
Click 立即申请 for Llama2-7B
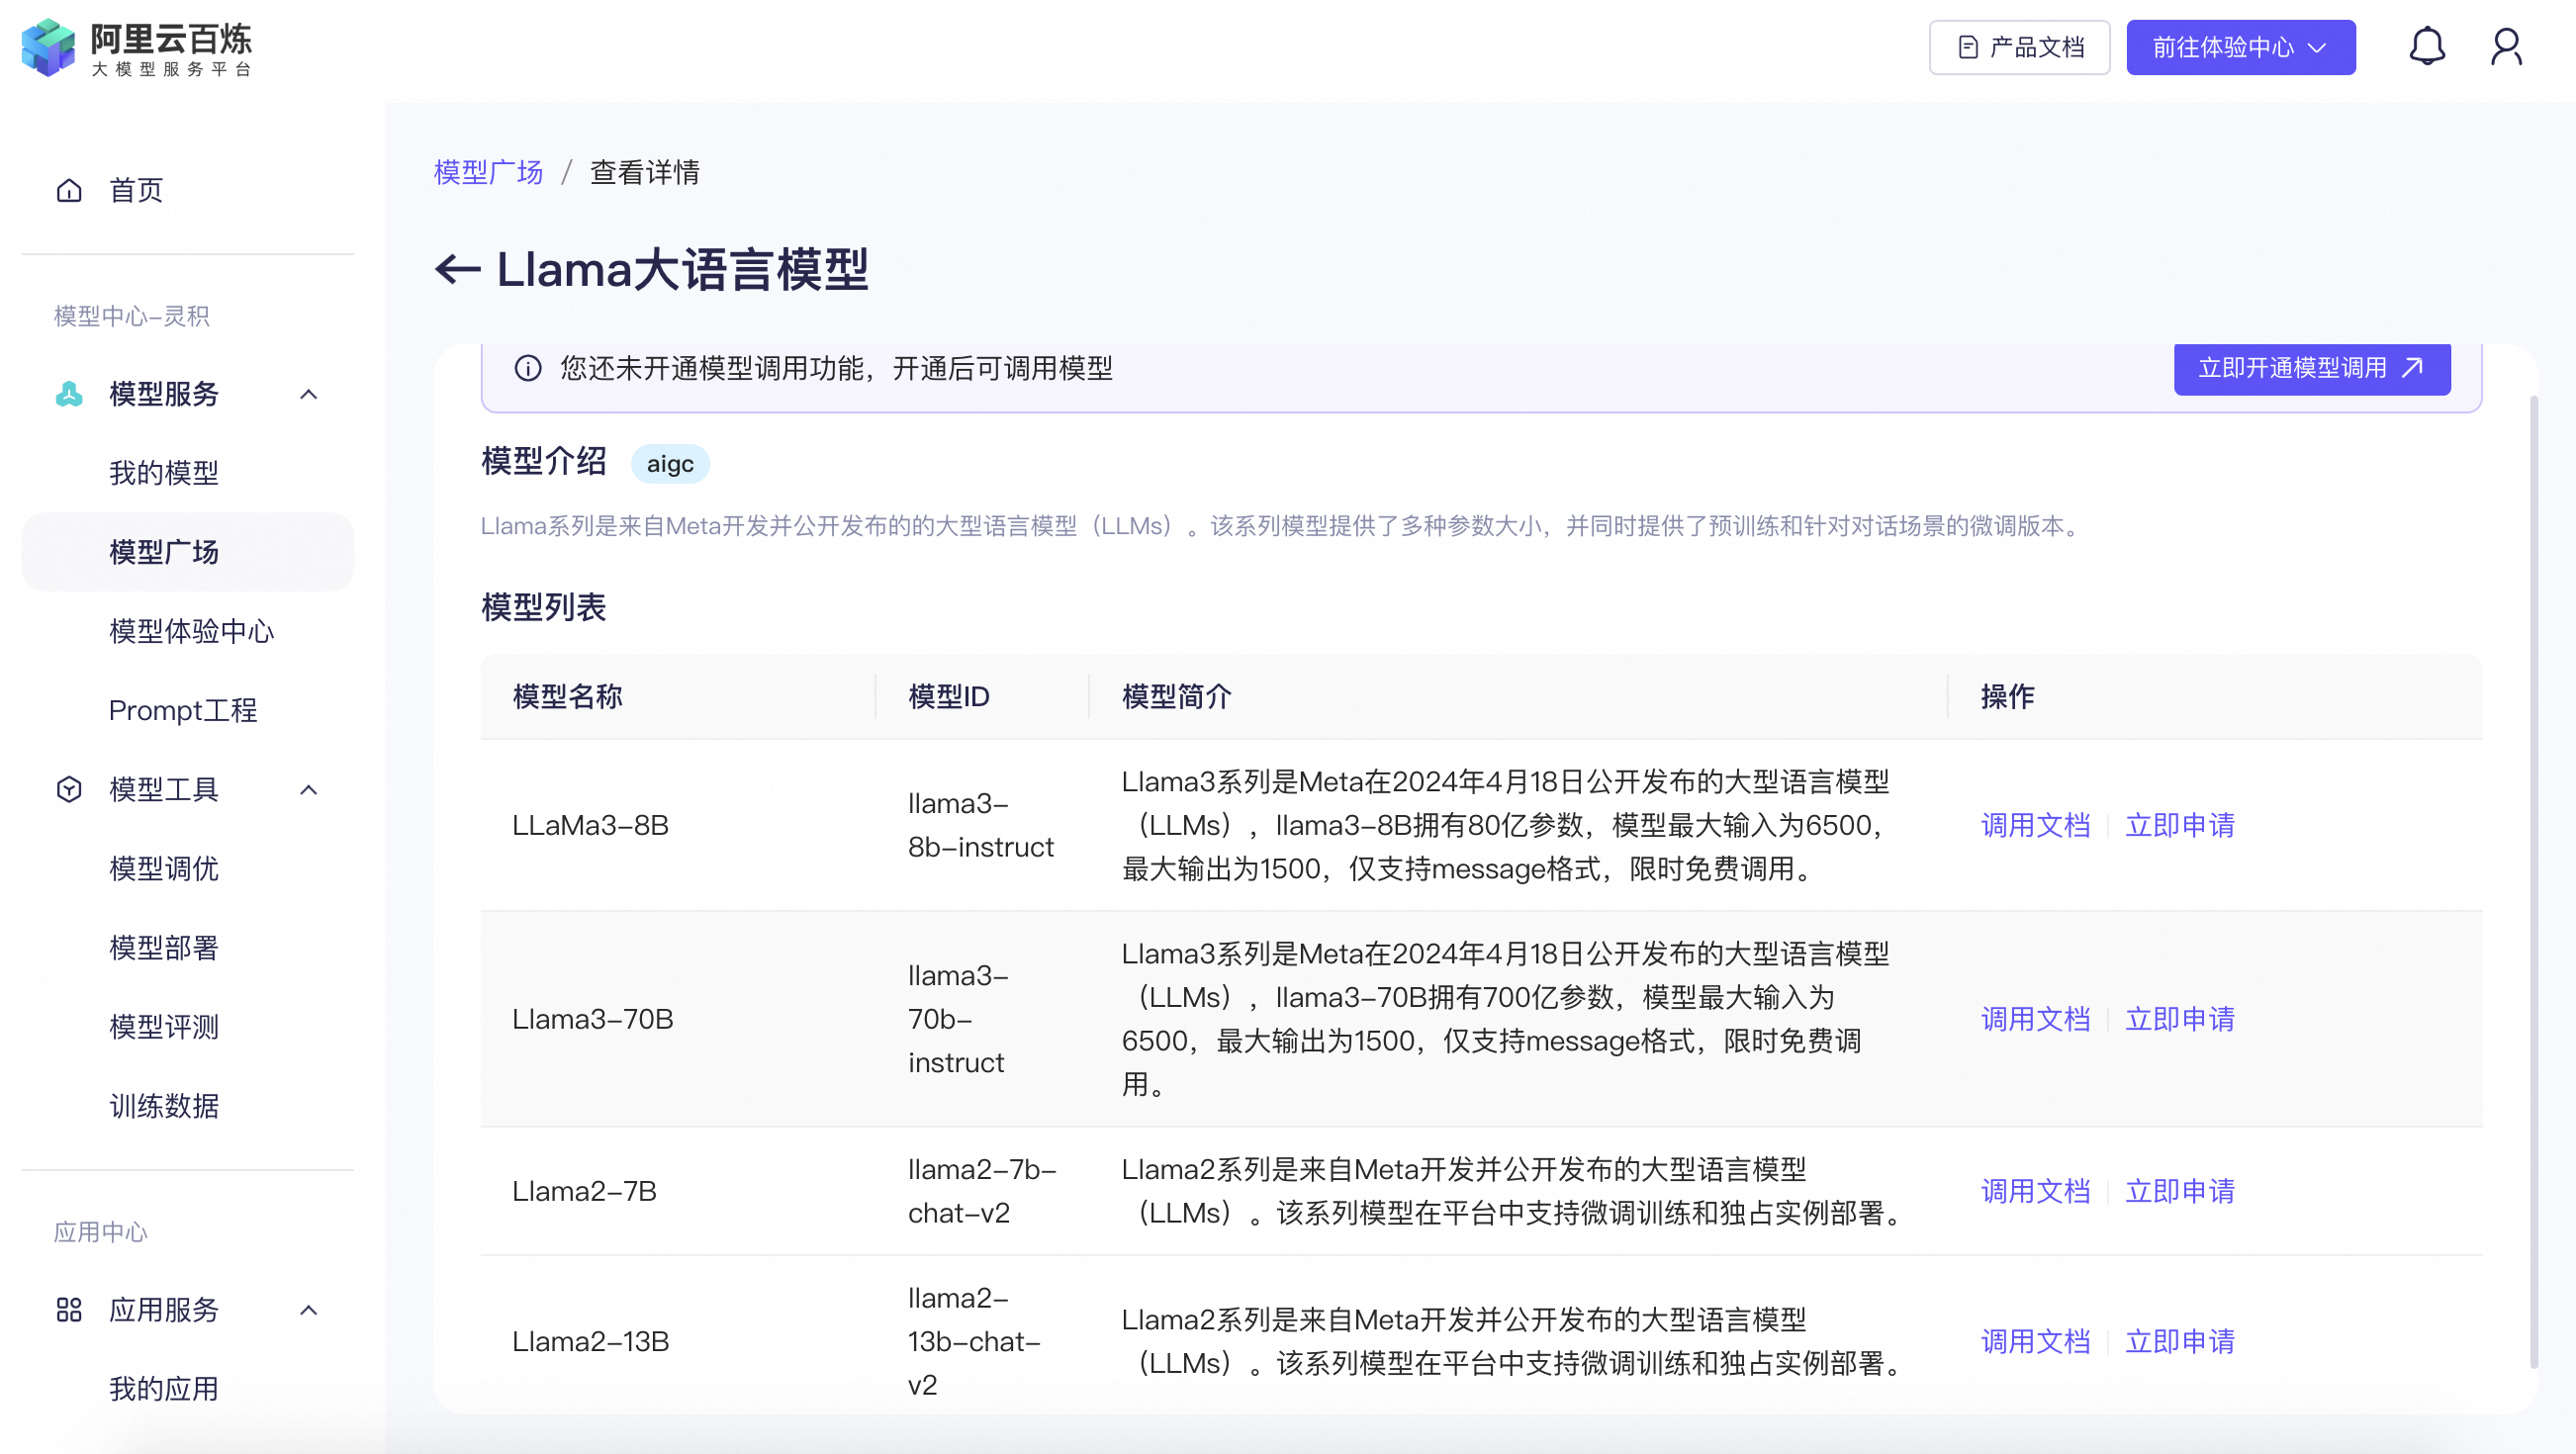coord(2179,1191)
